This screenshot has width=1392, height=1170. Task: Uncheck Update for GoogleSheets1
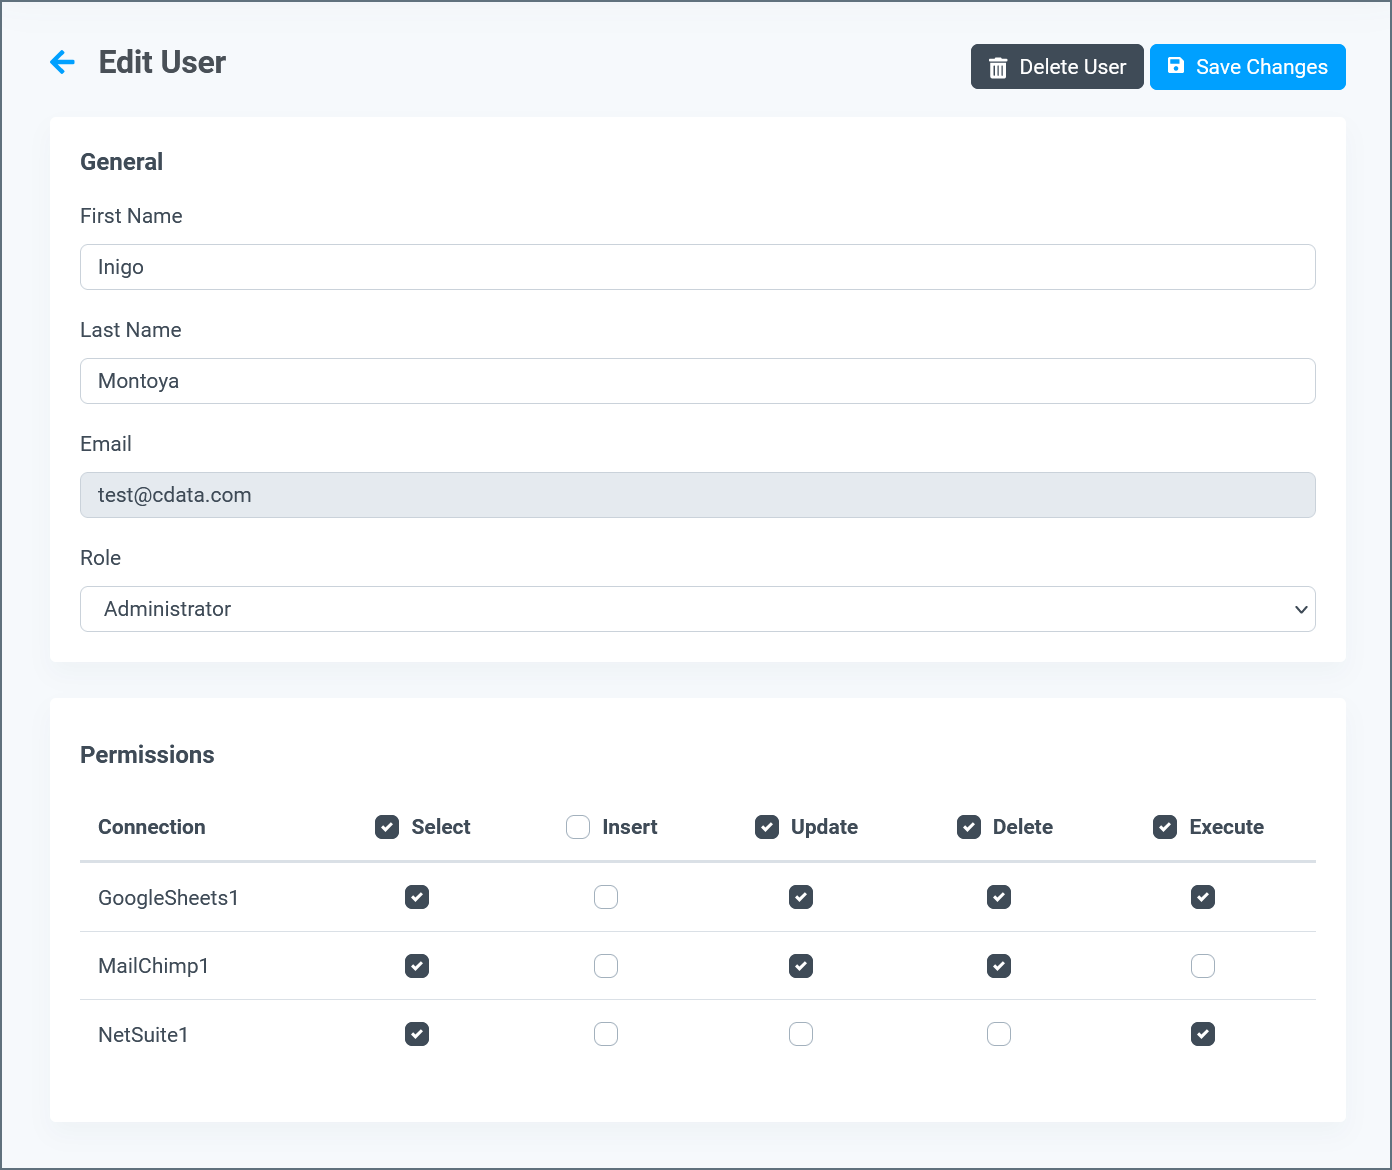tap(801, 897)
